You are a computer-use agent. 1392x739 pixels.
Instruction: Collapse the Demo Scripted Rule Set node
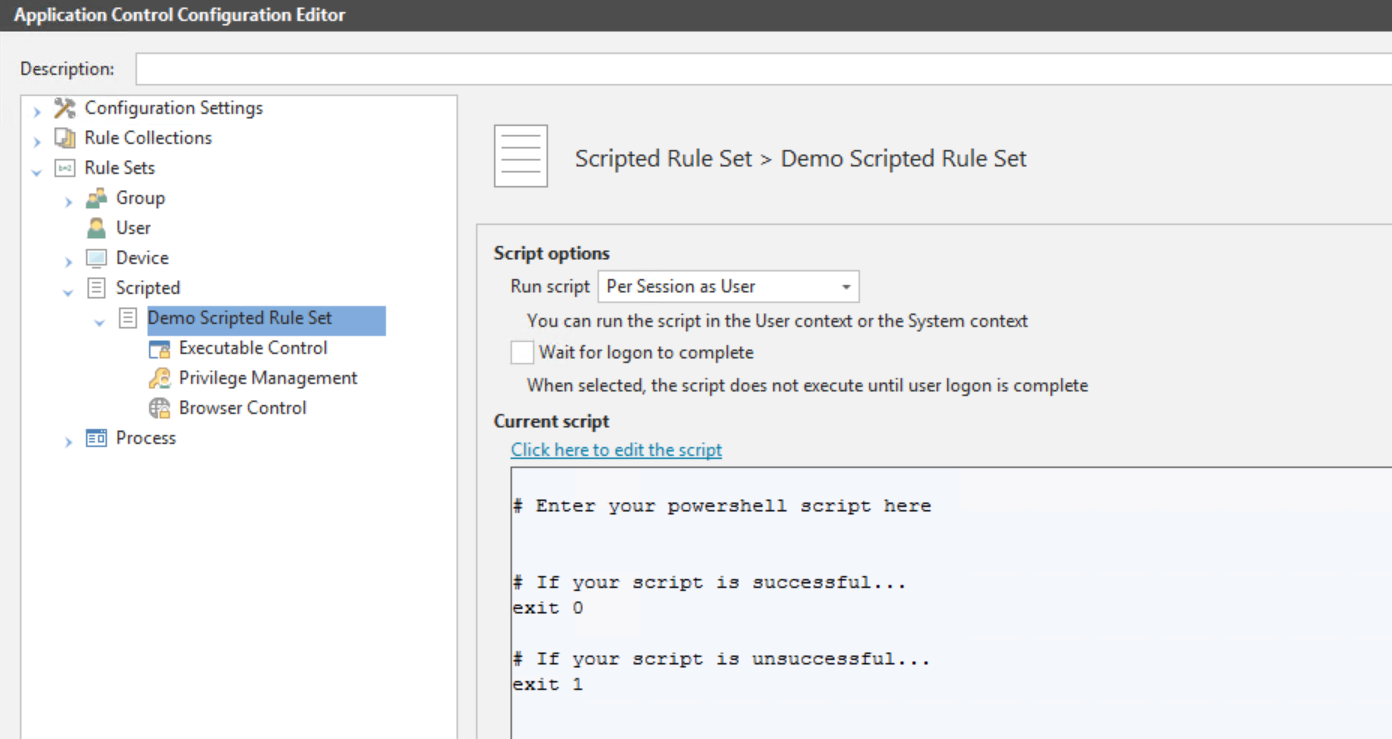click(99, 321)
